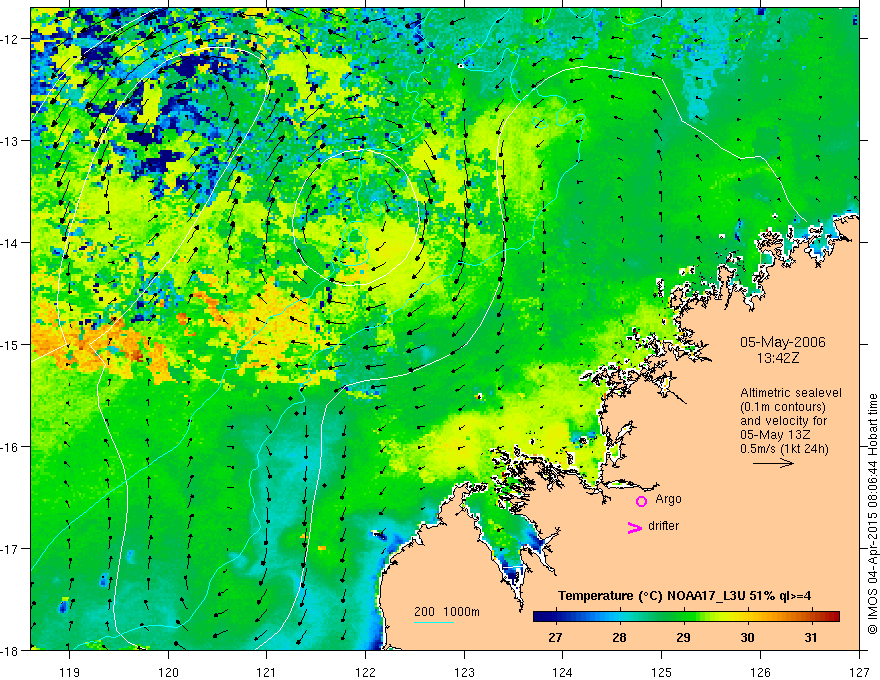
Task: Click the temperature color bar
Action: pyautogui.click(x=686, y=617)
